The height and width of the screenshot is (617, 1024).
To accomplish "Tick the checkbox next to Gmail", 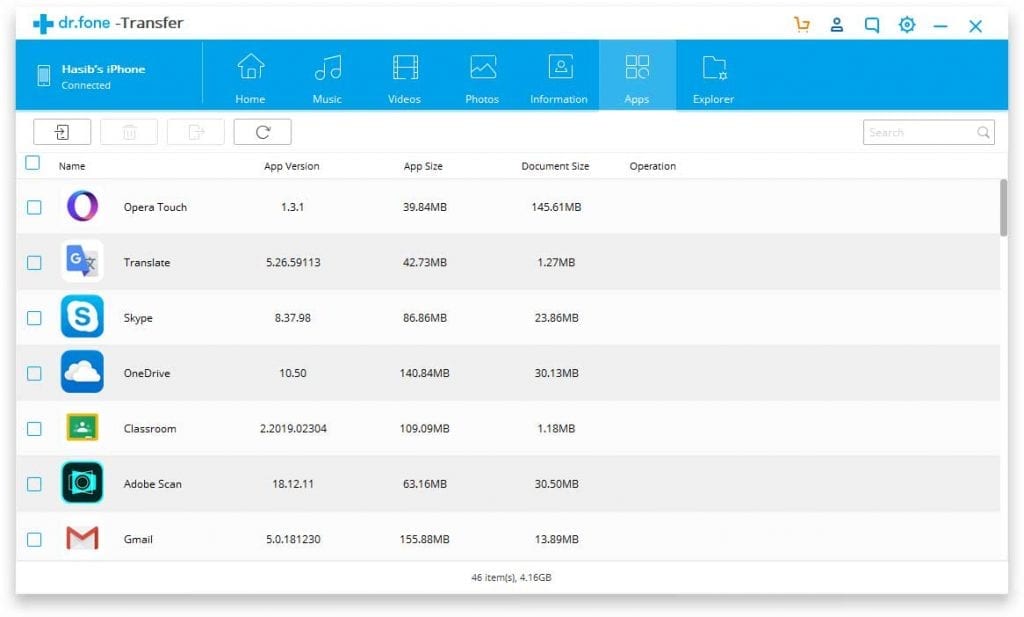I will 34,539.
